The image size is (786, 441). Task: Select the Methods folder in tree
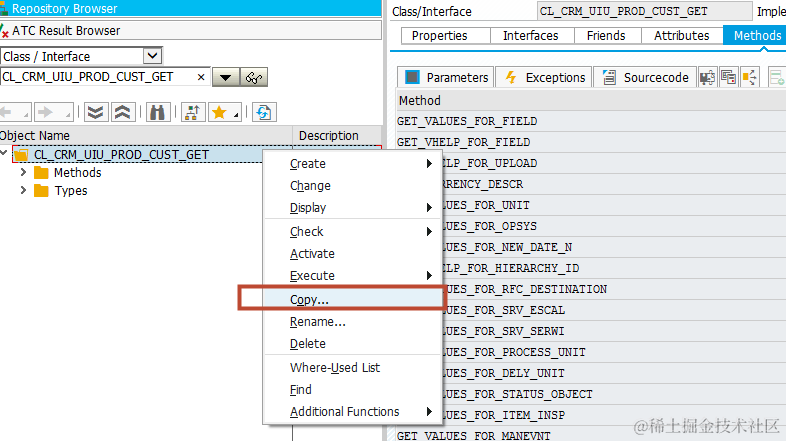(x=78, y=173)
